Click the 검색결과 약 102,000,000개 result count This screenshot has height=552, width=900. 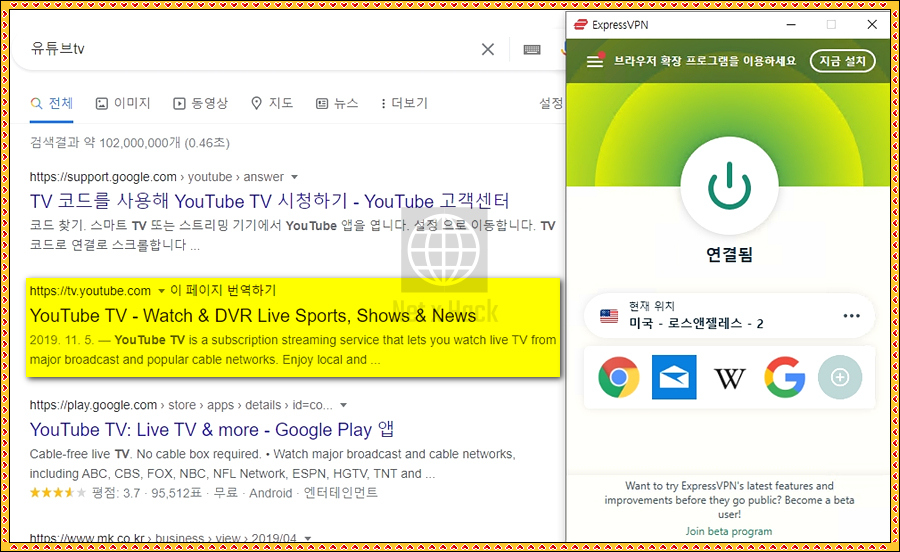130,143
